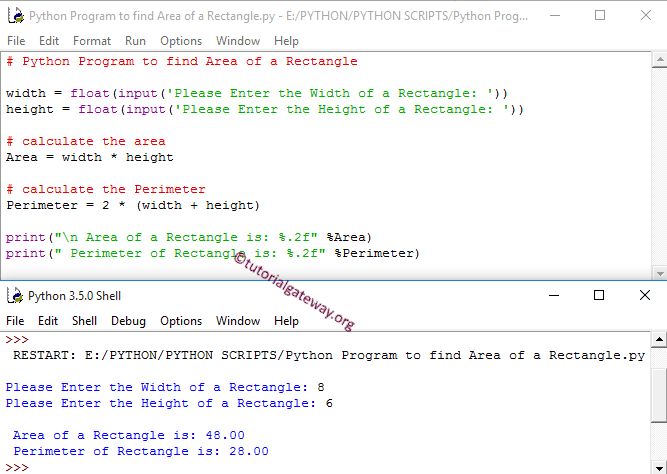667x474 pixels.
Task: Open the File menu in Python Shell
Action: [15, 320]
